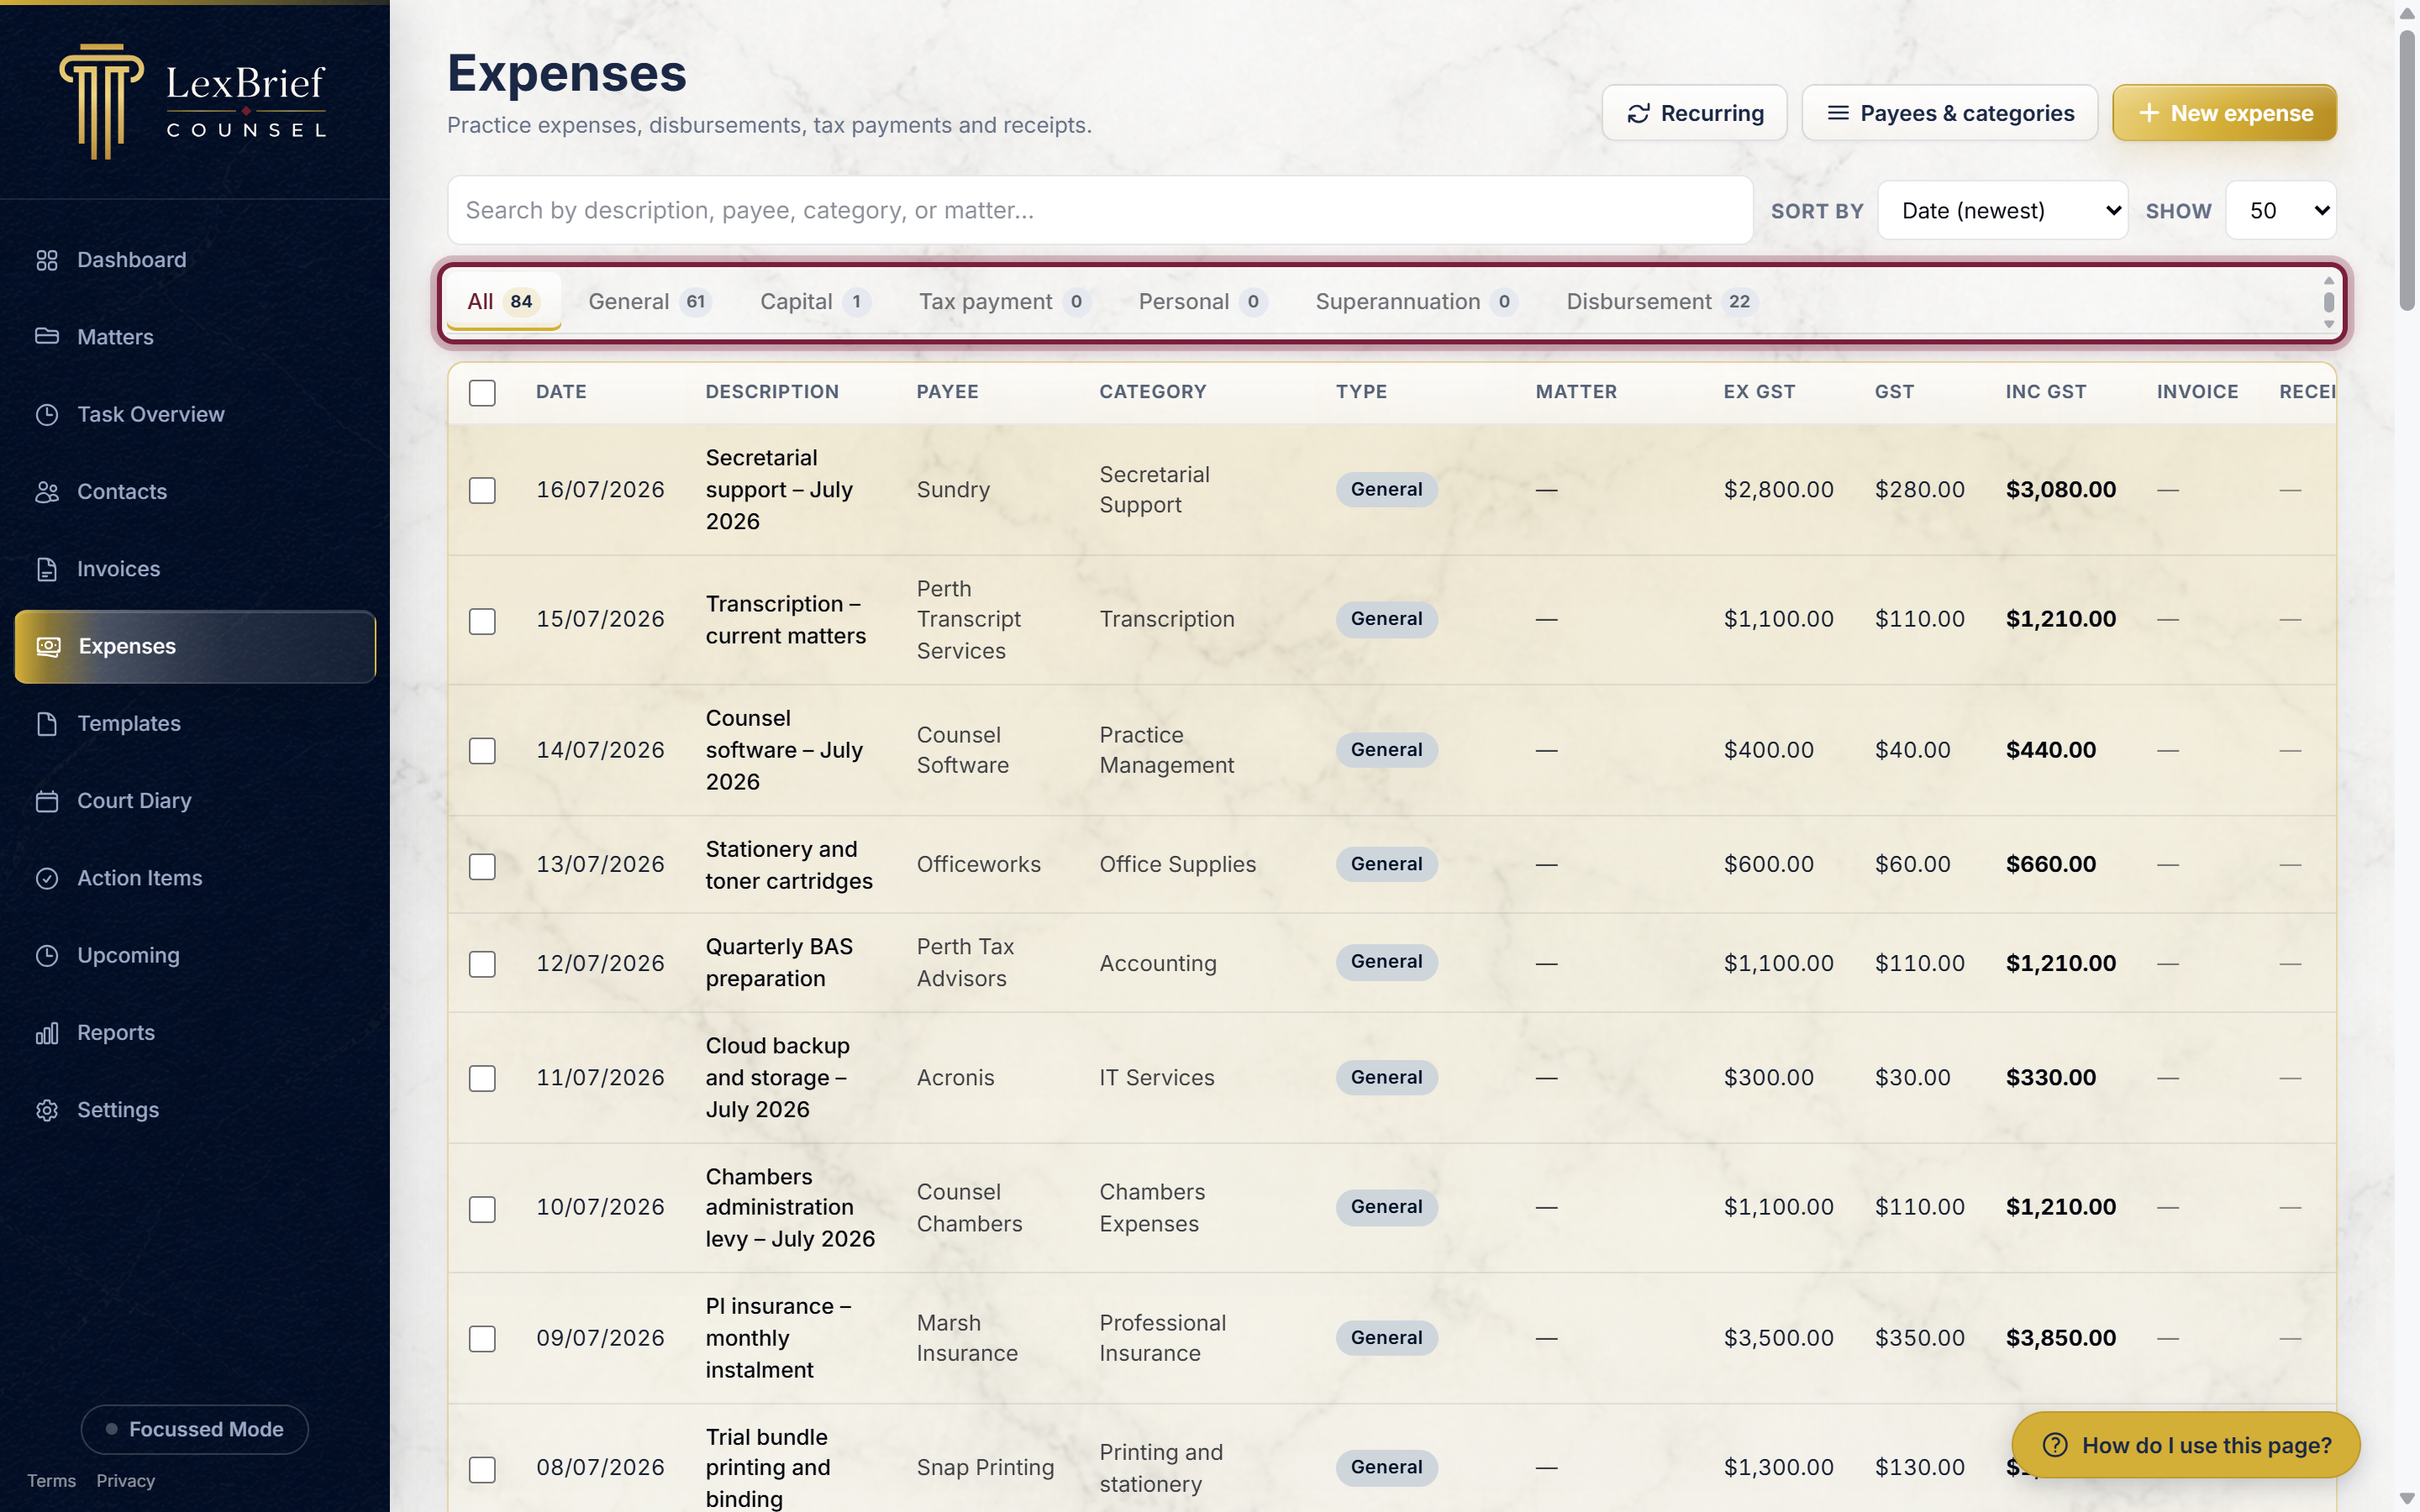Viewport: 2420px width, 1512px height.
Task: Click the Contacts people icon
Action: pos(47,491)
